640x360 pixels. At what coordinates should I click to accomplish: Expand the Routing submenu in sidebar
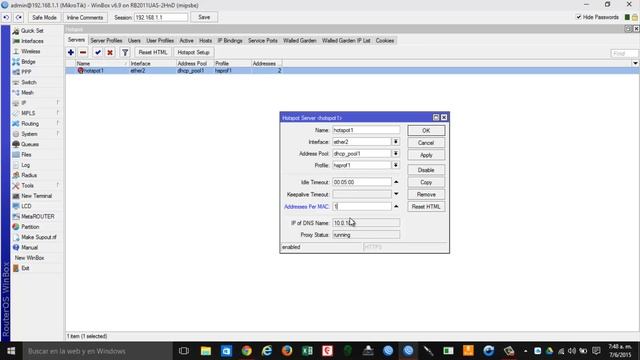(58, 123)
